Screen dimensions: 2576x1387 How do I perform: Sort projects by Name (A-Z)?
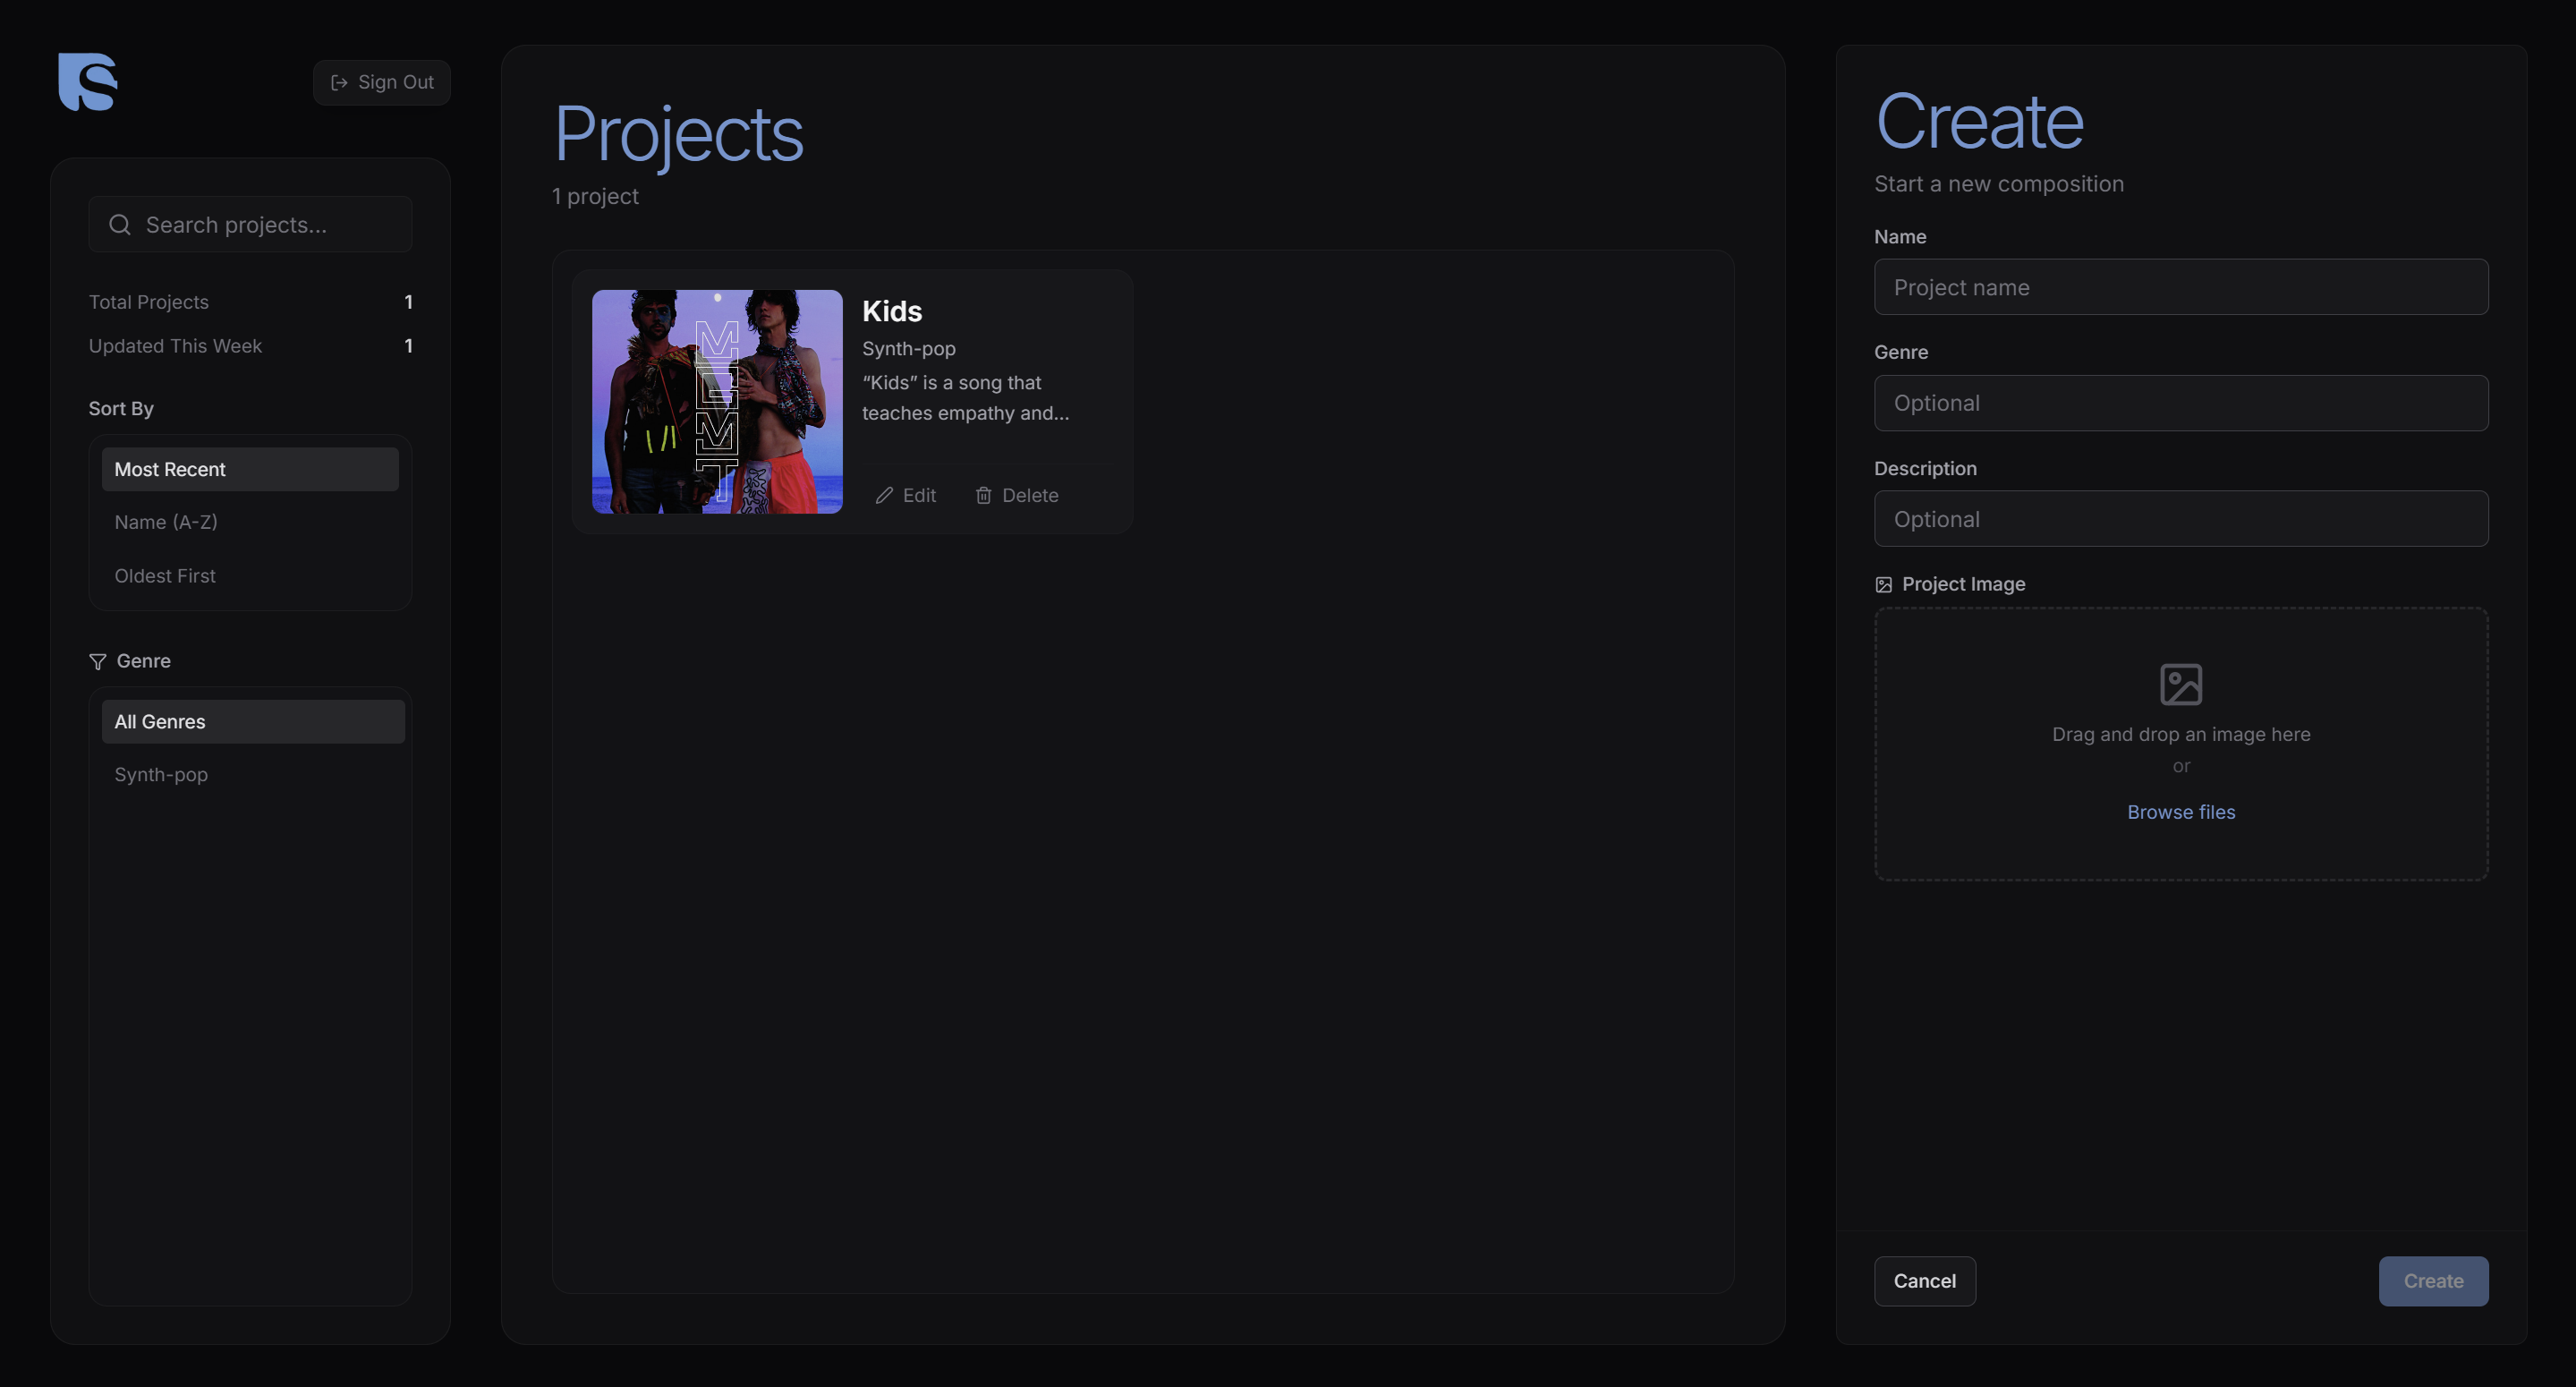click(166, 522)
